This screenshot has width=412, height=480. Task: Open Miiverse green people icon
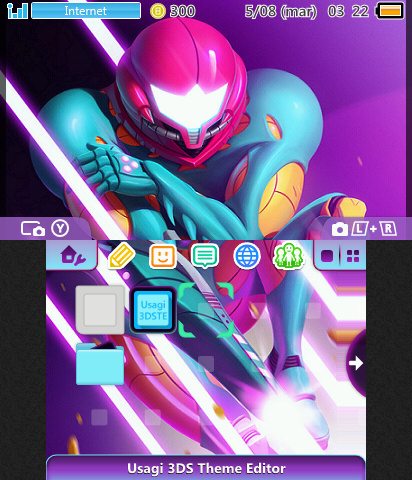(x=288, y=256)
